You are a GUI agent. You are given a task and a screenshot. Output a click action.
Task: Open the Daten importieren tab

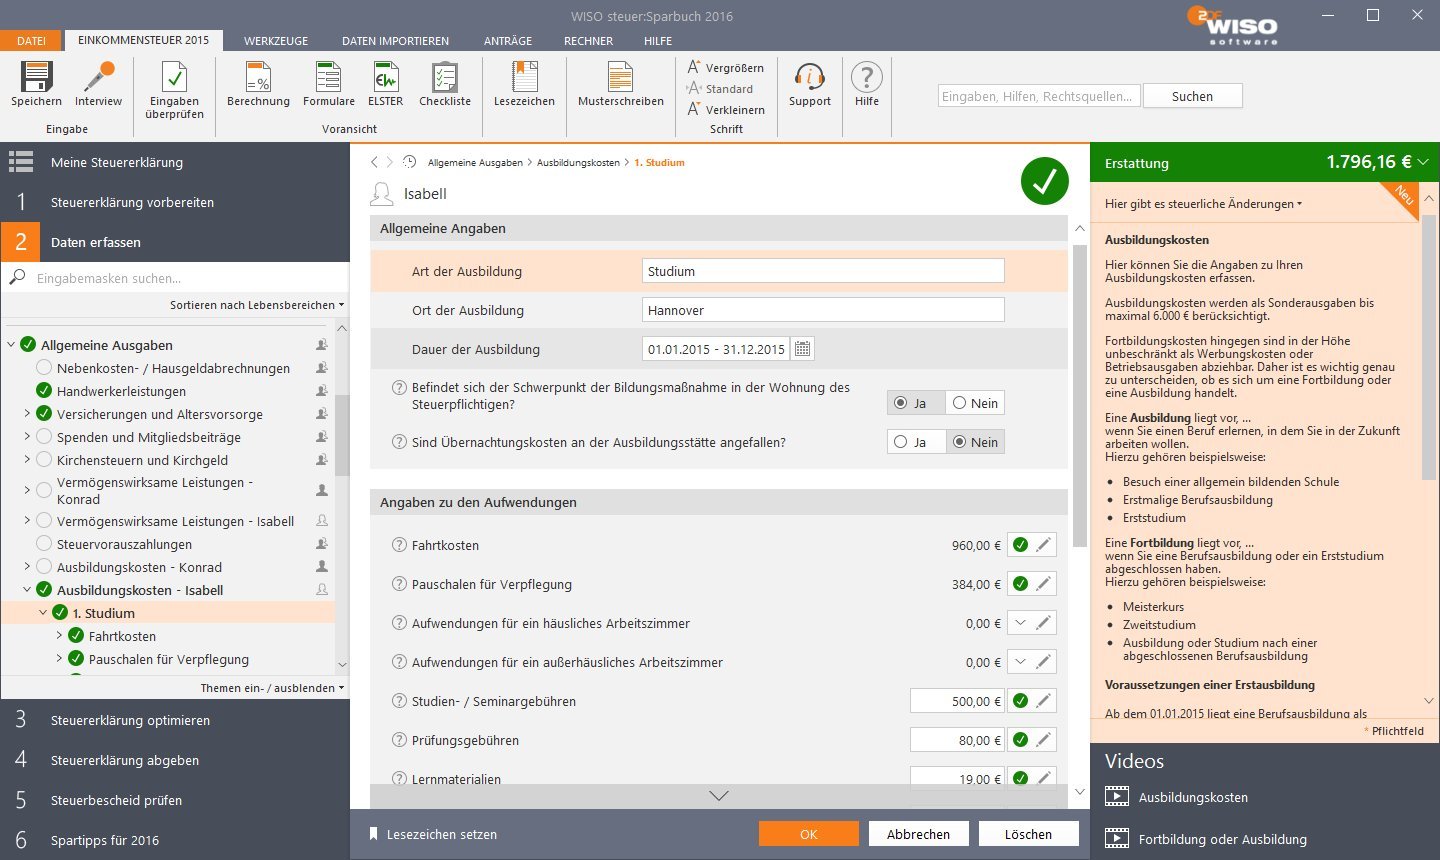point(395,41)
